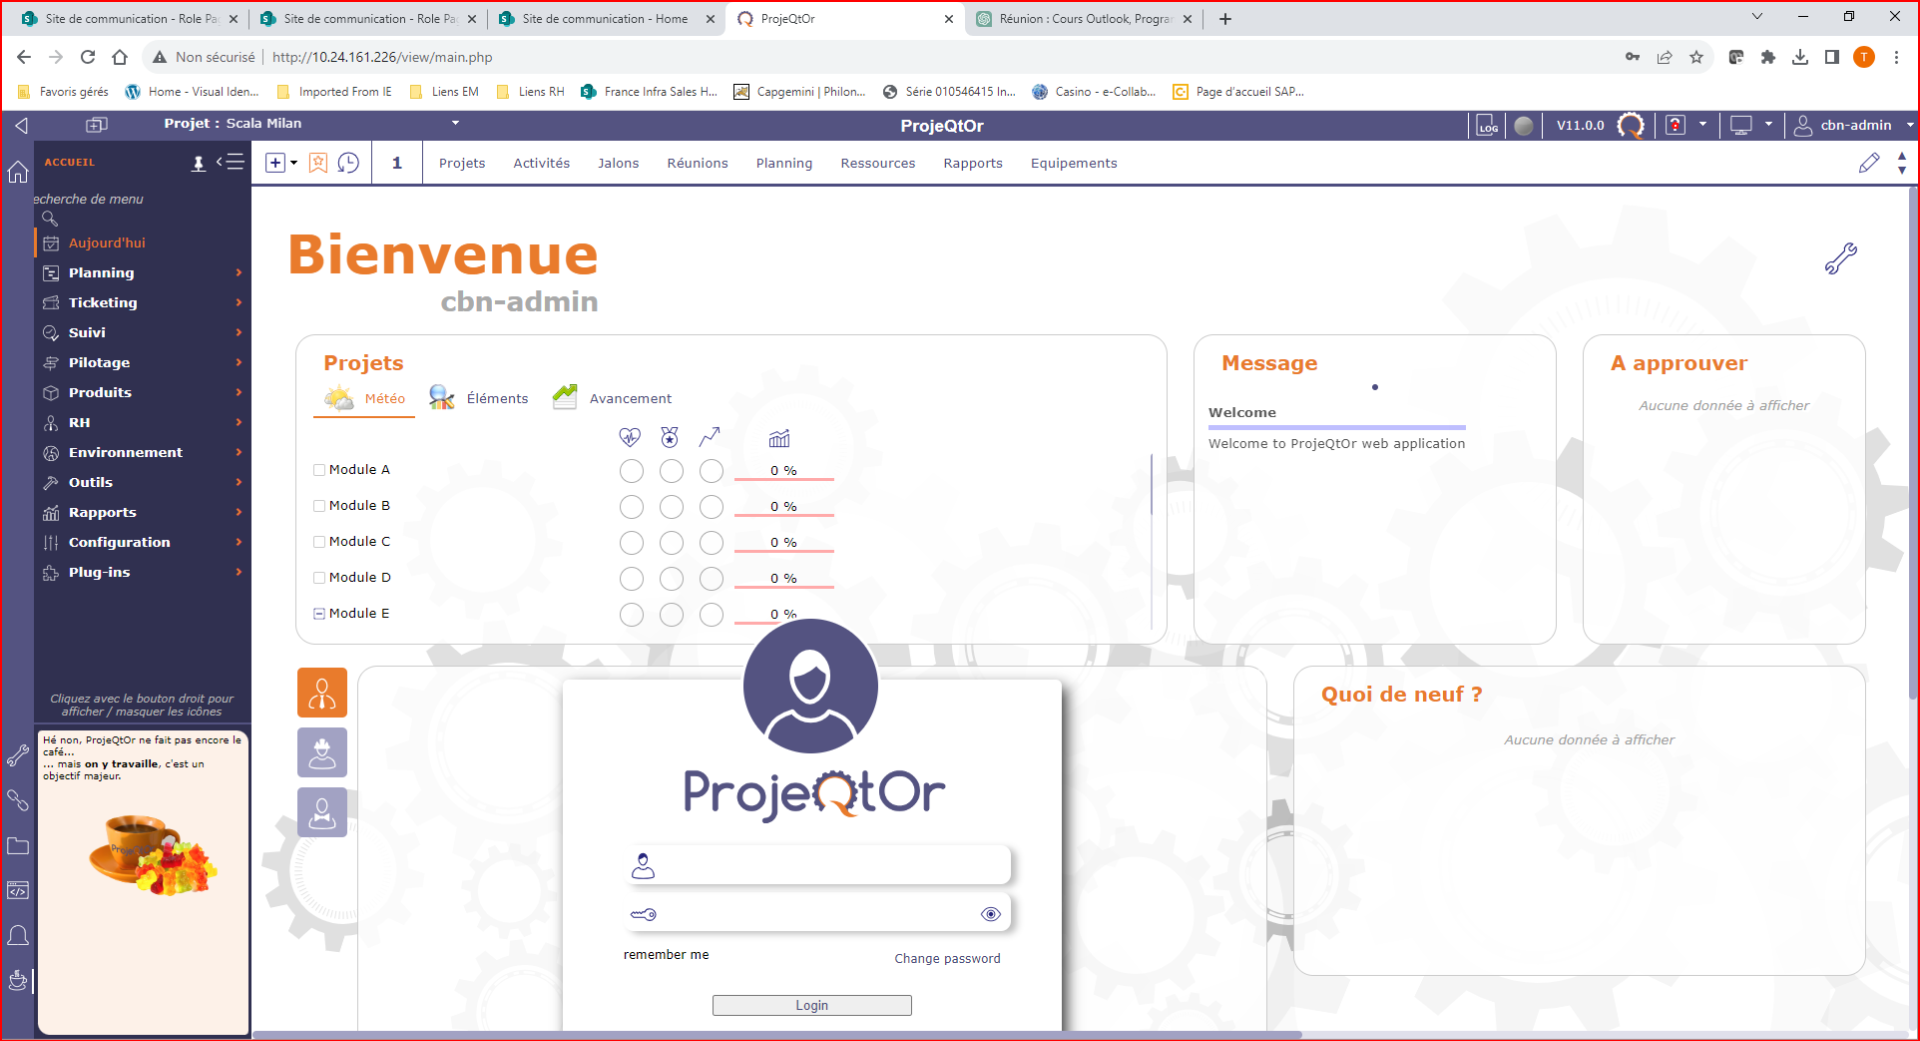Open the dropdown arrow beside the plus icon
1920x1041 pixels.
tap(294, 163)
